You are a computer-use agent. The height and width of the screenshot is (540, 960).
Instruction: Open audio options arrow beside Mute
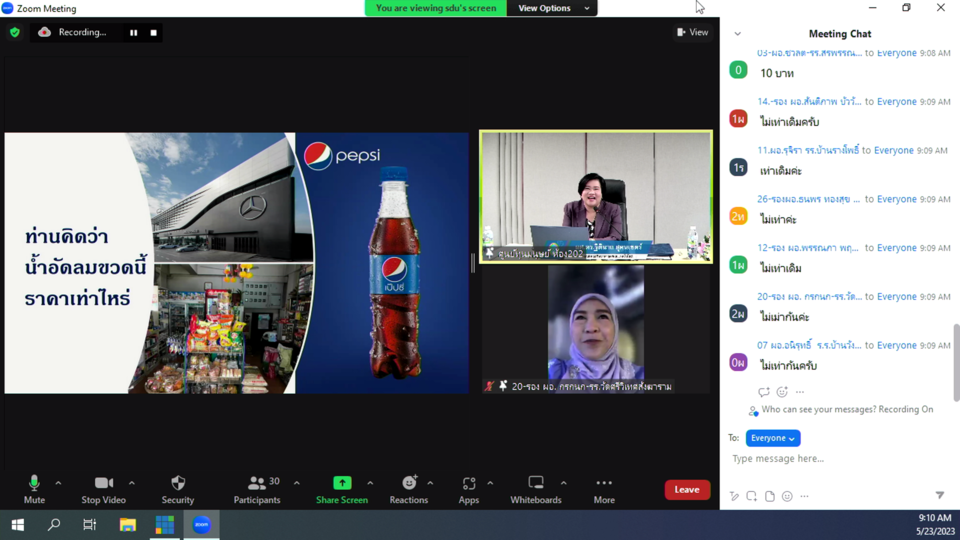coord(58,483)
